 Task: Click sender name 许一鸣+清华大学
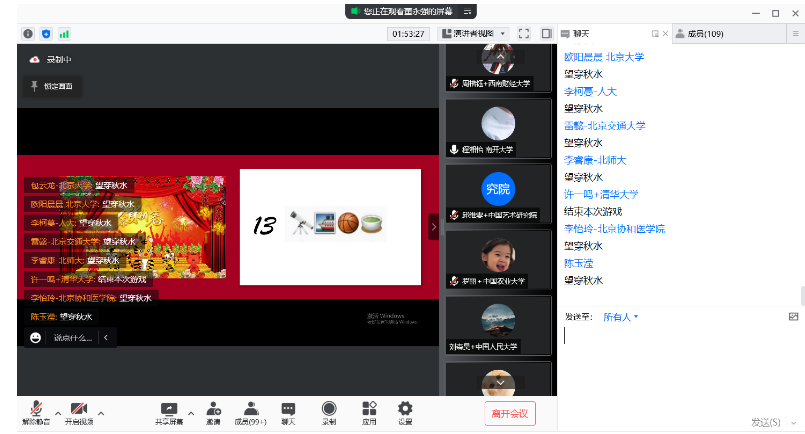(x=601, y=195)
